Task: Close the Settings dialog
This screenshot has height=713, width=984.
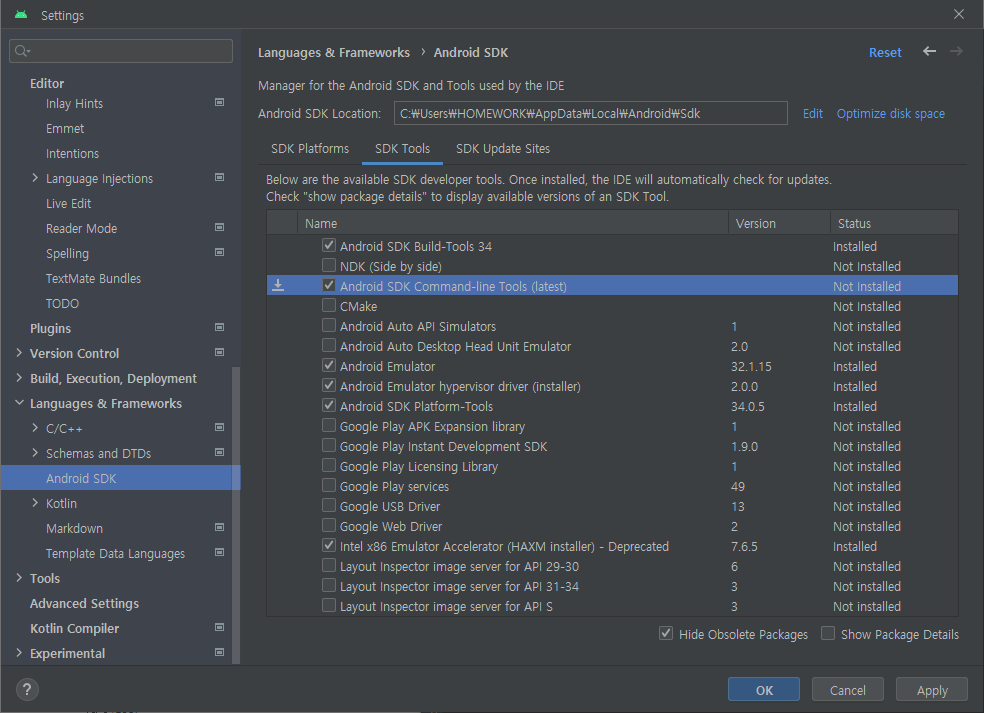Action: click(x=959, y=14)
